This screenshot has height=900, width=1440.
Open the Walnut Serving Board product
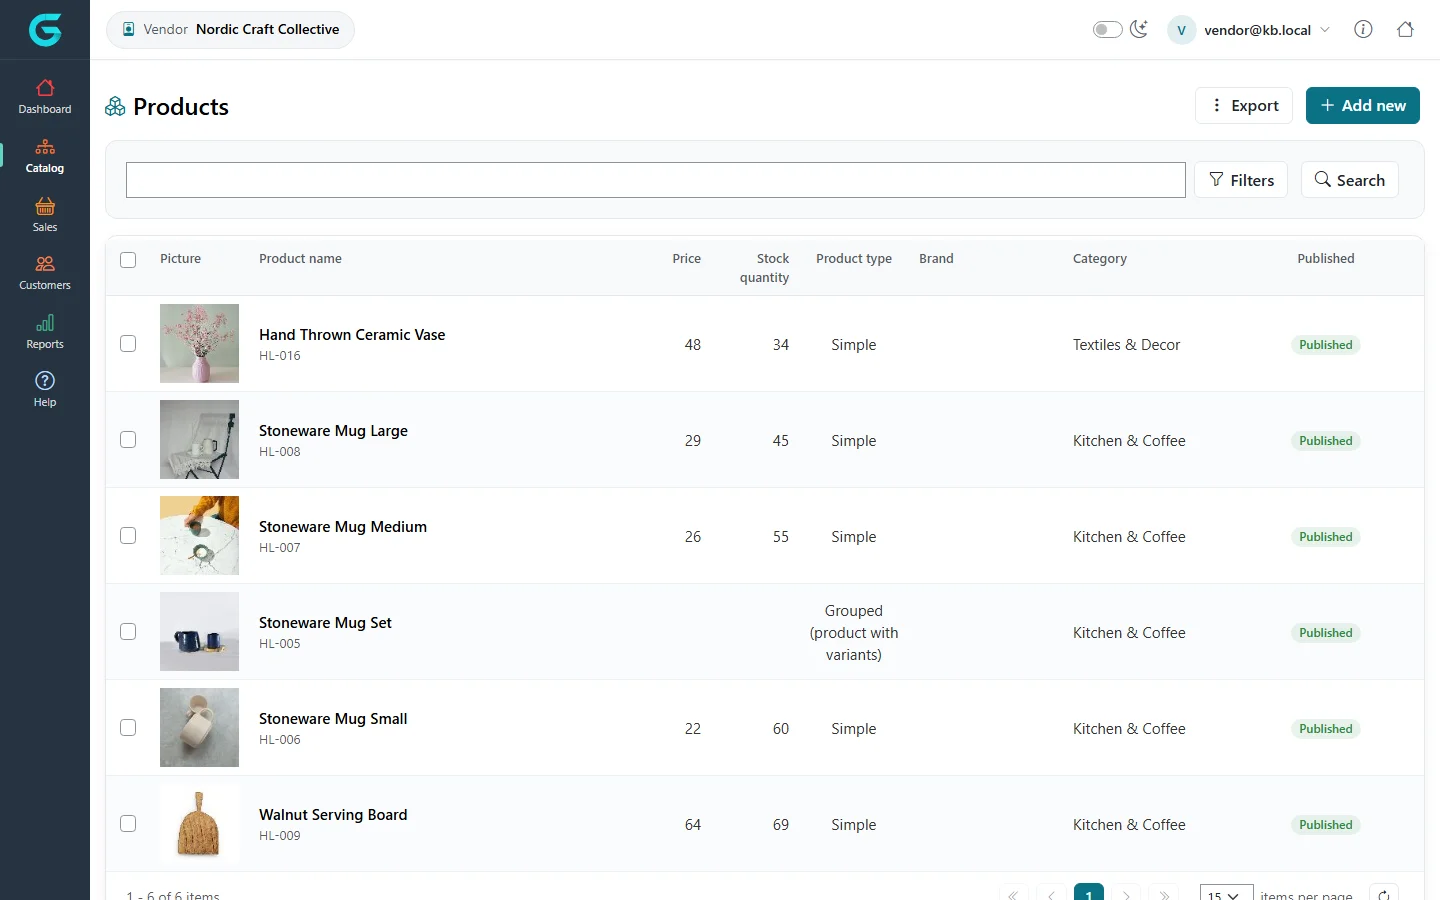[x=333, y=815]
